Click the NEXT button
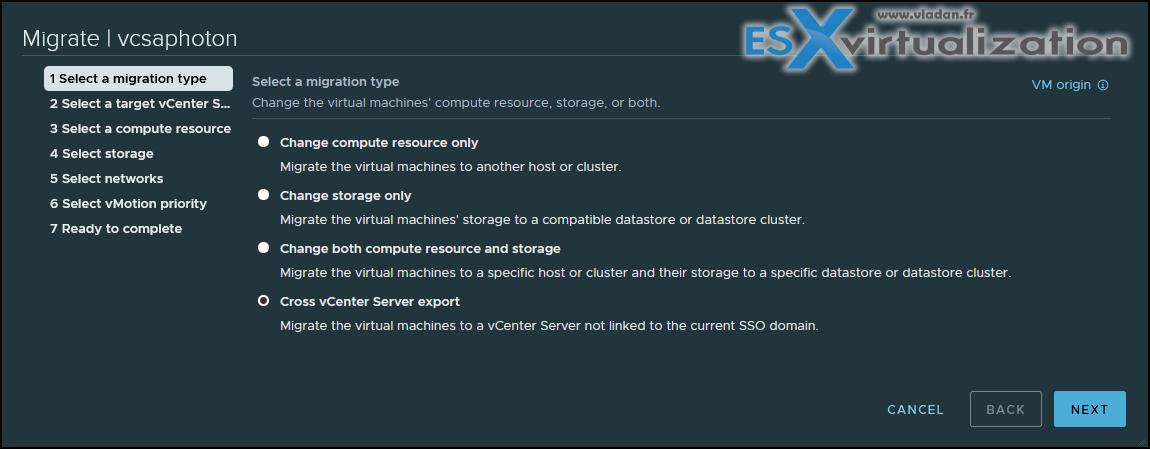The height and width of the screenshot is (449, 1150). pos(1089,409)
